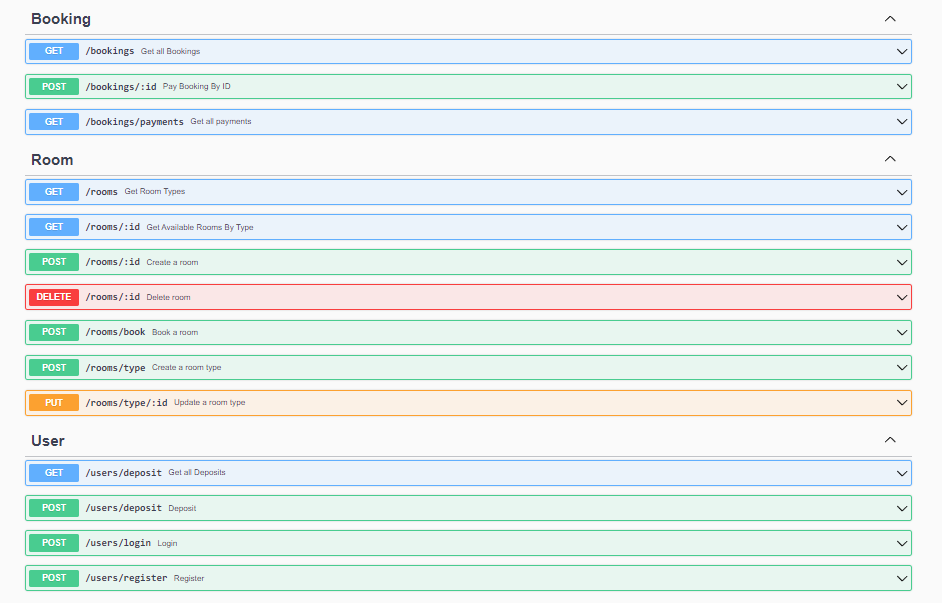Expand arrow on POST /rooms/book row
Image resolution: width=942 pixels, height=603 pixels.
coord(902,333)
